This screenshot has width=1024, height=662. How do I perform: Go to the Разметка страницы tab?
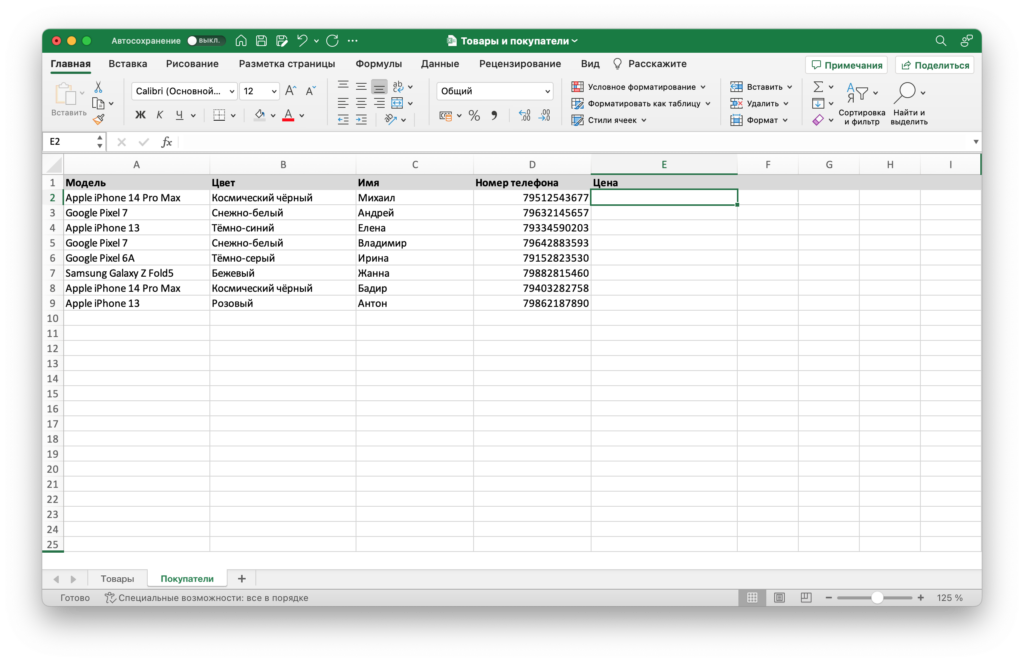[287, 64]
